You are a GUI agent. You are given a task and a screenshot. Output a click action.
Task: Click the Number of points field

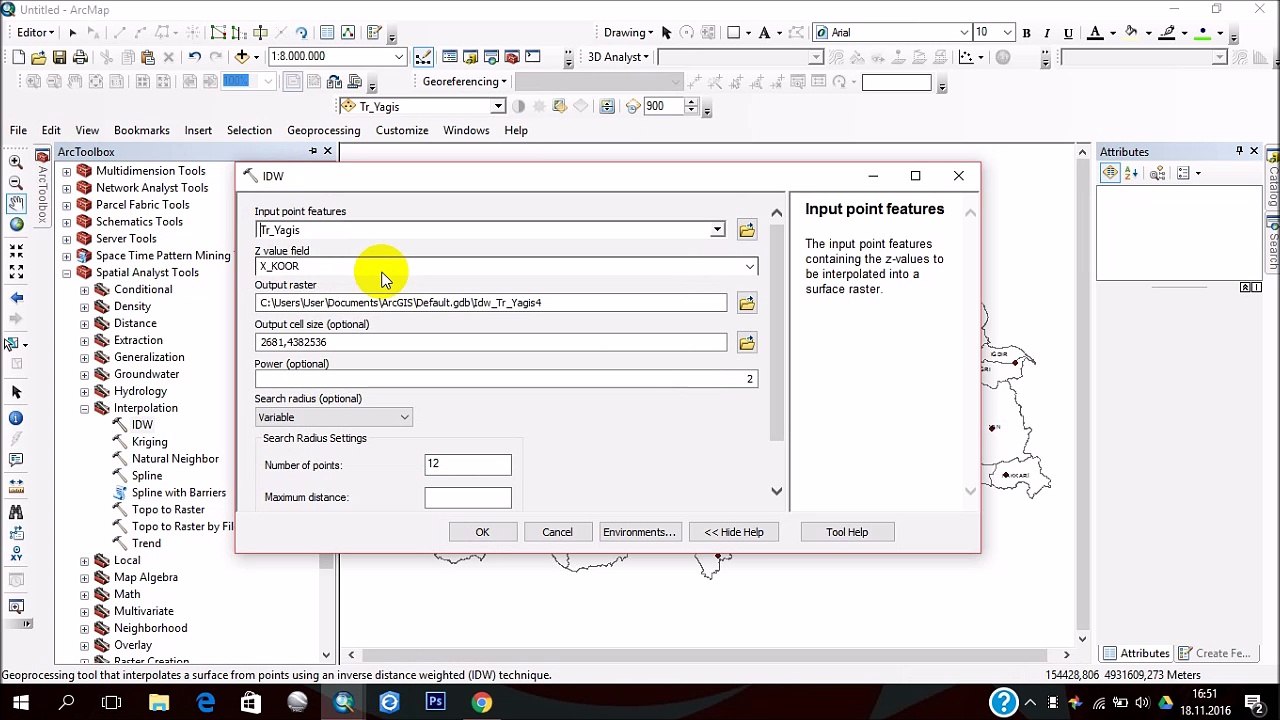tap(468, 464)
